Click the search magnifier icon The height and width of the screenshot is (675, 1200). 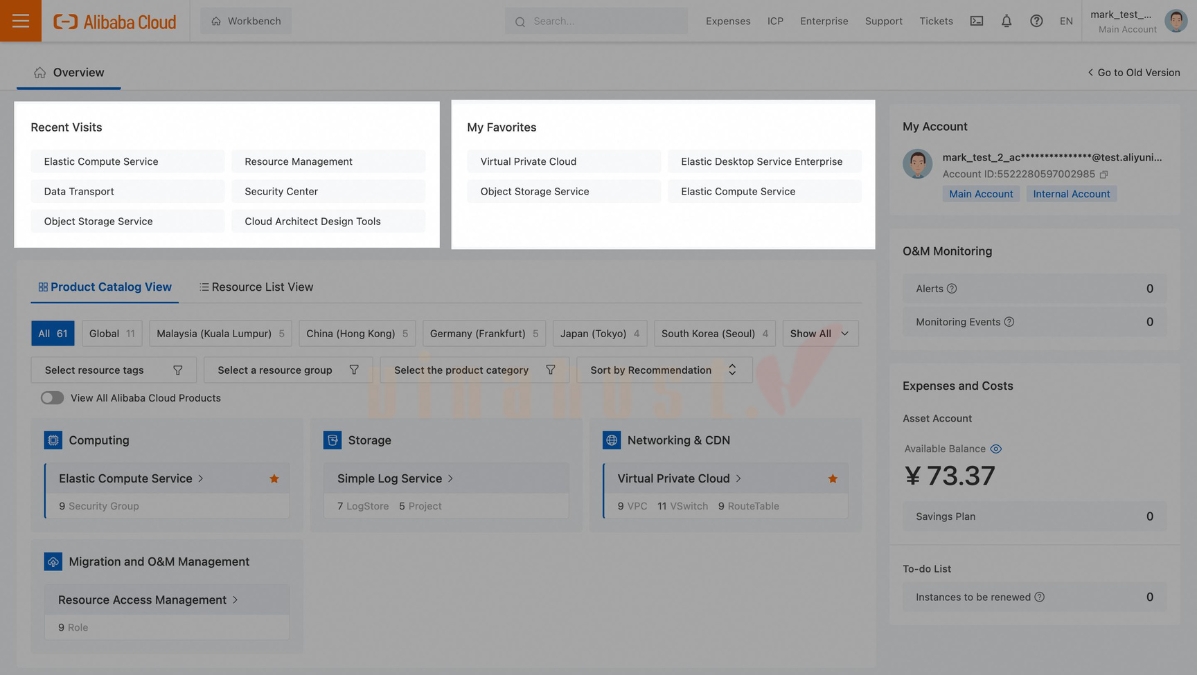520,21
